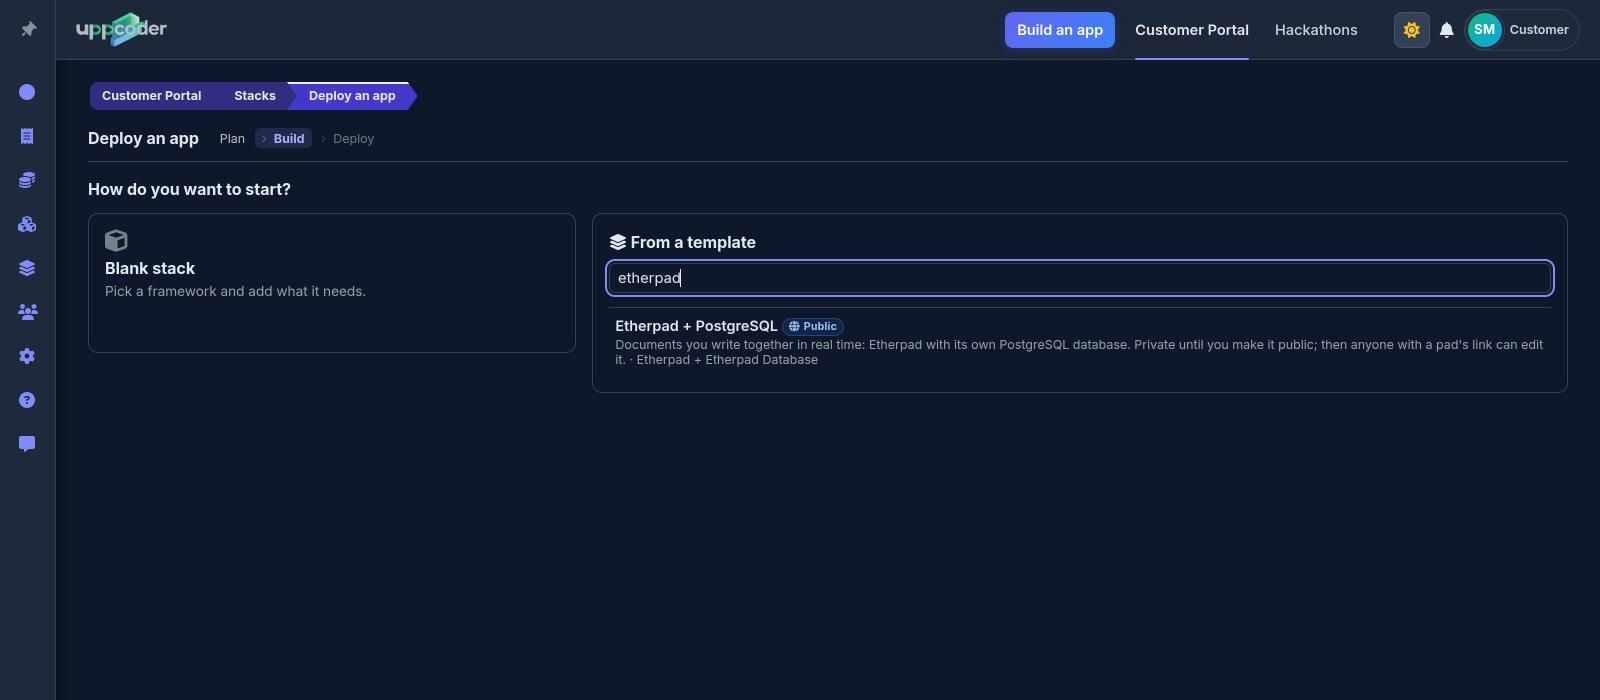Select the Etherpad + PostgreSQL template
The image size is (1600, 700).
[1080, 342]
